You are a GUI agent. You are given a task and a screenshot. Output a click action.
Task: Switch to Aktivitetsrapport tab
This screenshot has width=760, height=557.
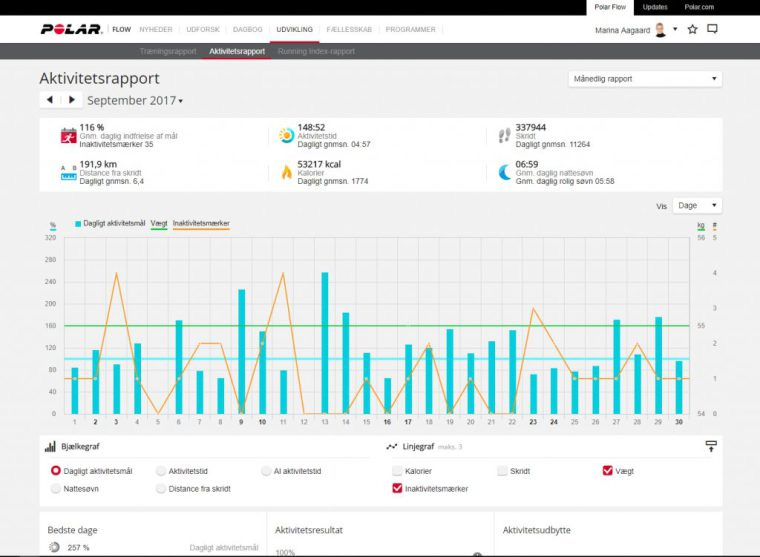point(237,51)
